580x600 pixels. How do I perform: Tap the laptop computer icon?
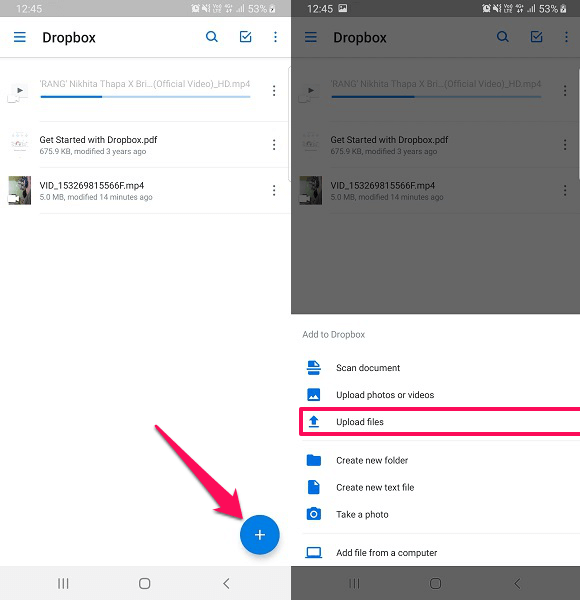click(314, 553)
